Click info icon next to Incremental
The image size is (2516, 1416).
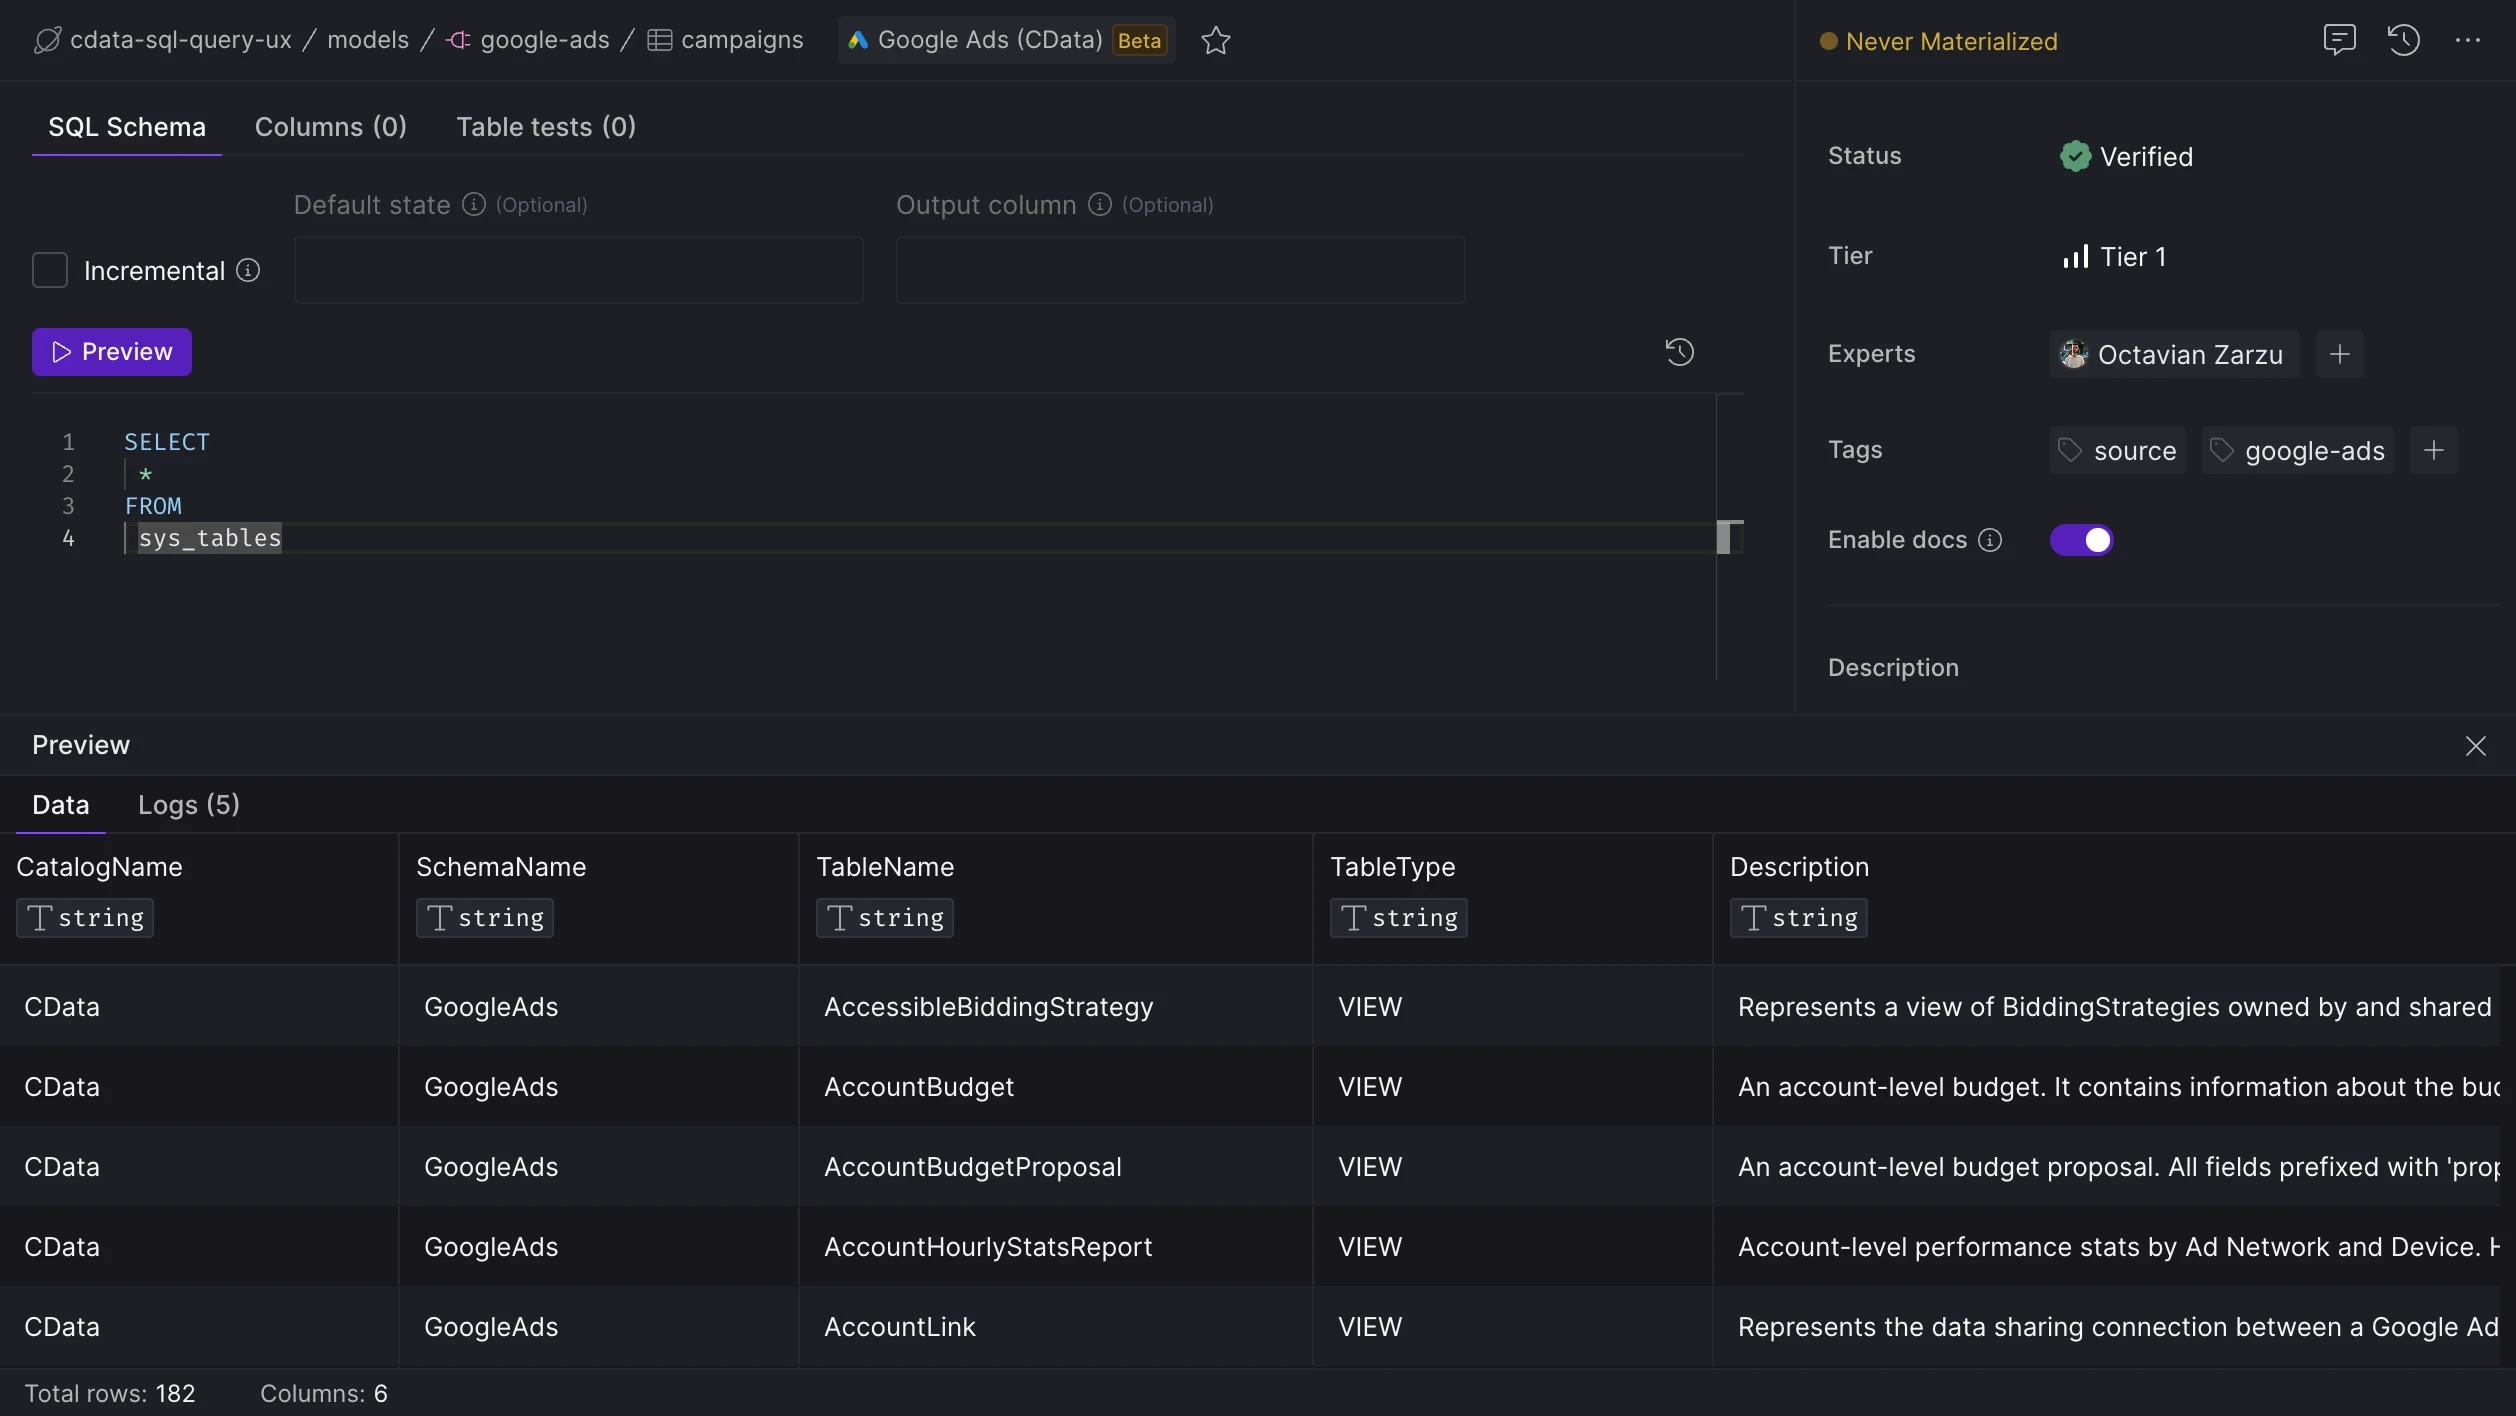(x=248, y=270)
